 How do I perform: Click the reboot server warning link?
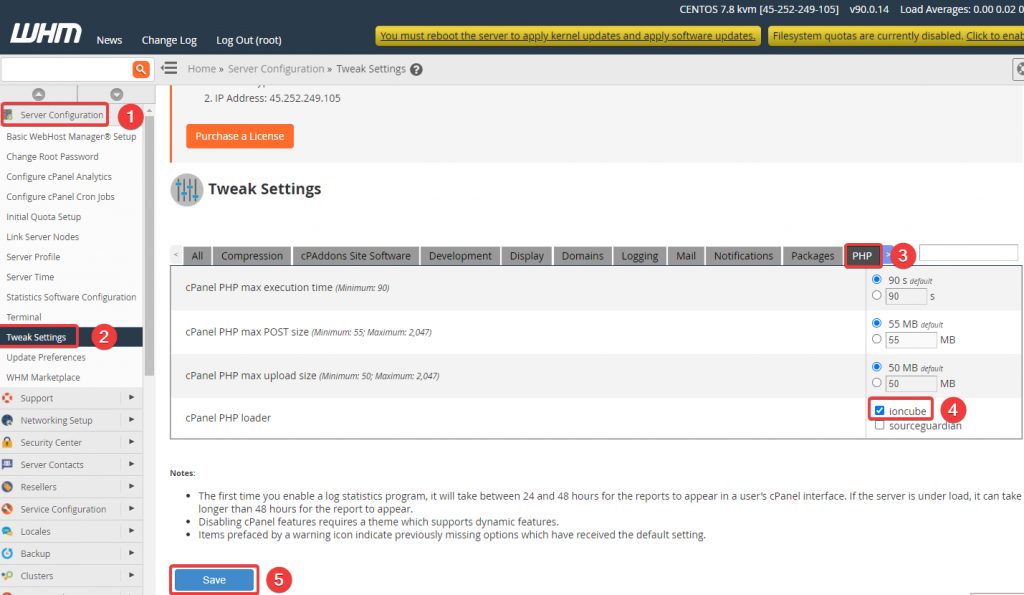568,36
